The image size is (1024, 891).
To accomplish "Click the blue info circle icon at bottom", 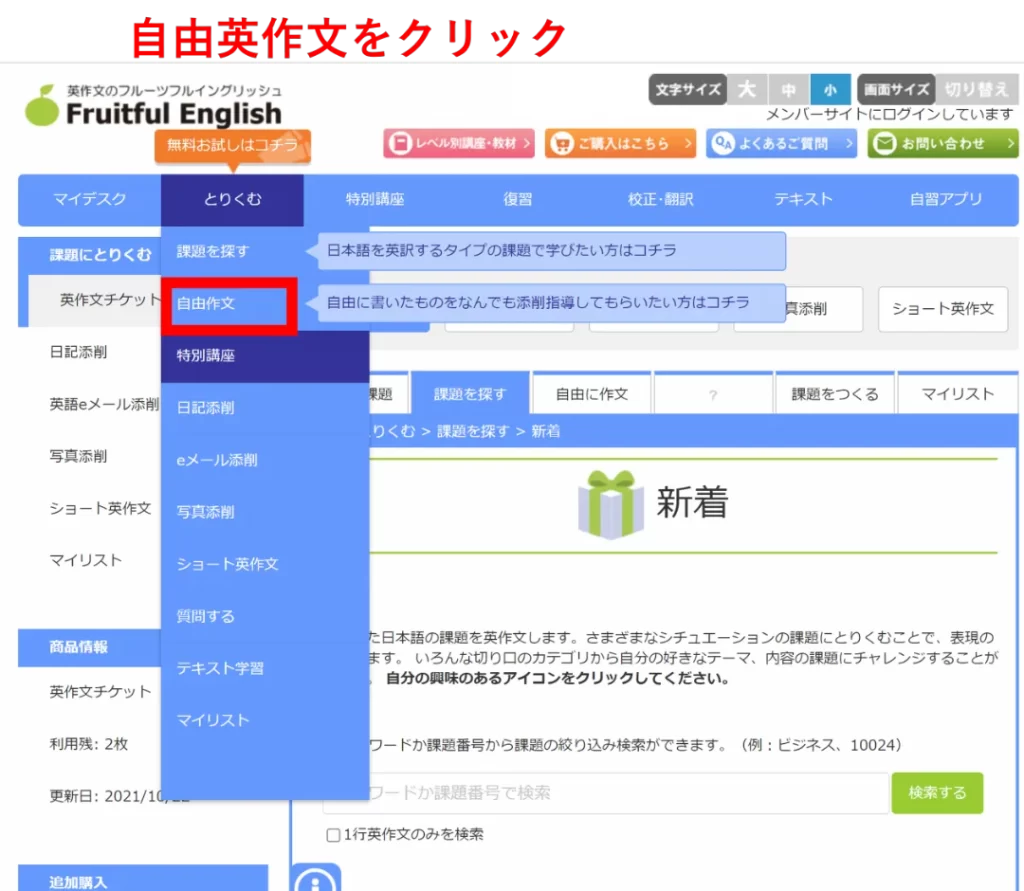I will coord(317,878).
